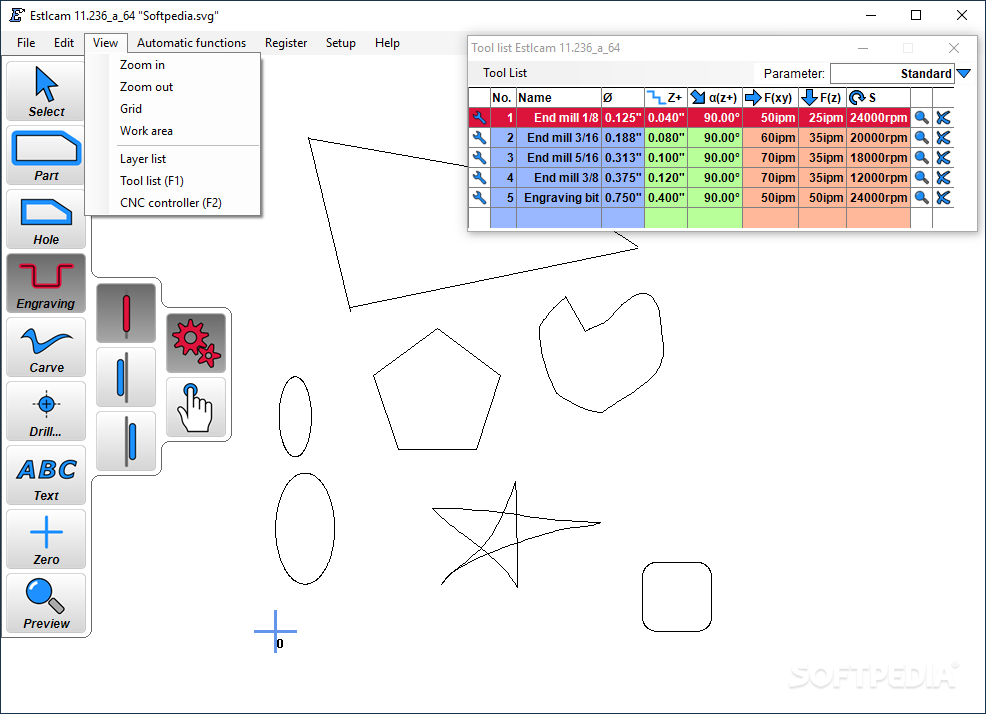
Task: Click the Tool List heading in tool window
Action: pyautogui.click(x=505, y=73)
